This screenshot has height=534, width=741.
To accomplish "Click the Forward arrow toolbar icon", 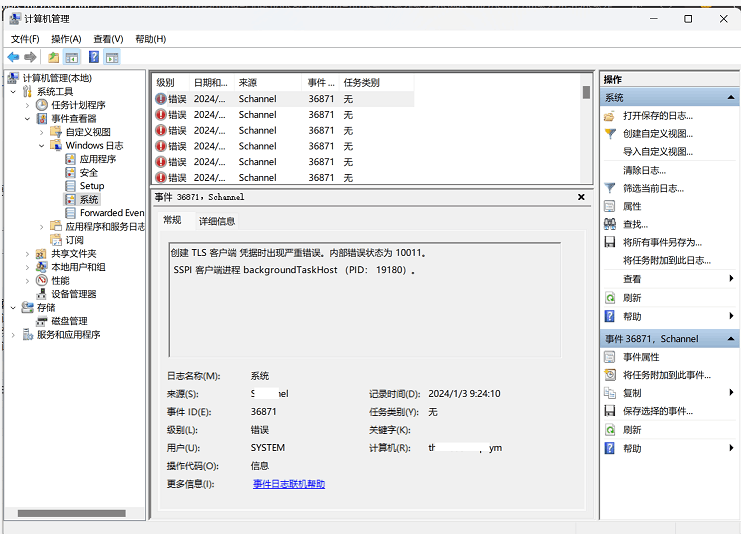I will point(30,57).
